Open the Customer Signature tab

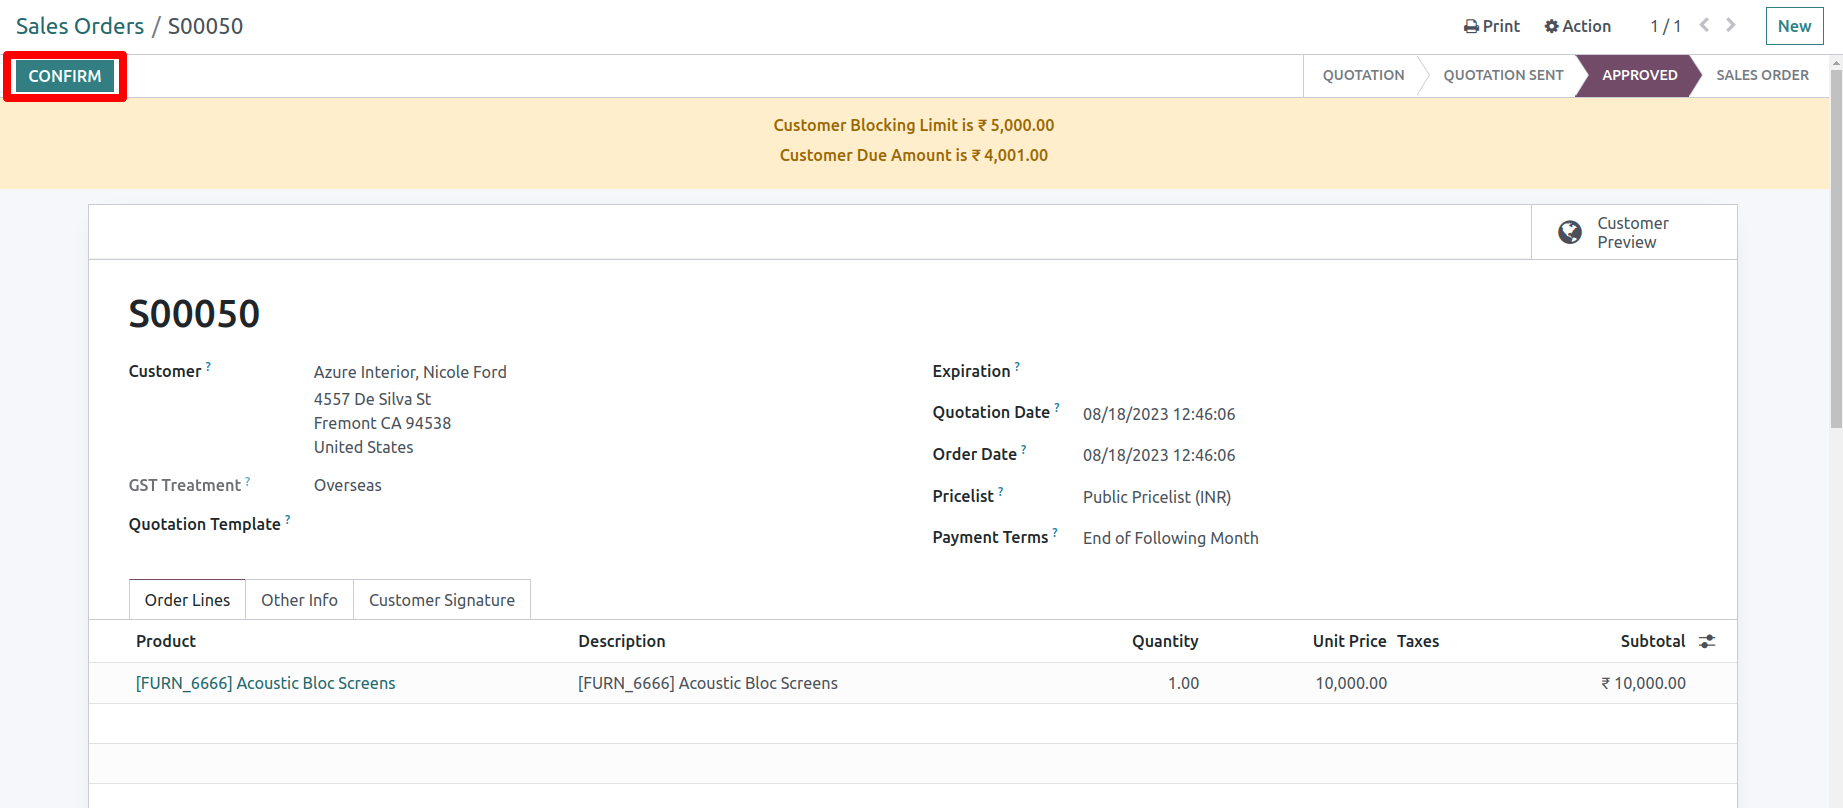442,600
